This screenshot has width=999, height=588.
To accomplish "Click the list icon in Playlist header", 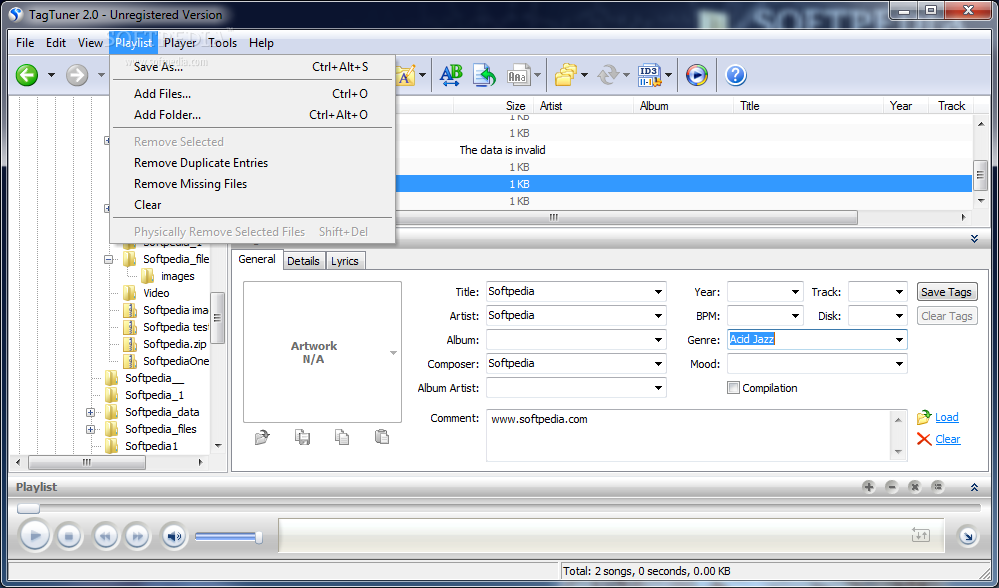I will 938,487.
